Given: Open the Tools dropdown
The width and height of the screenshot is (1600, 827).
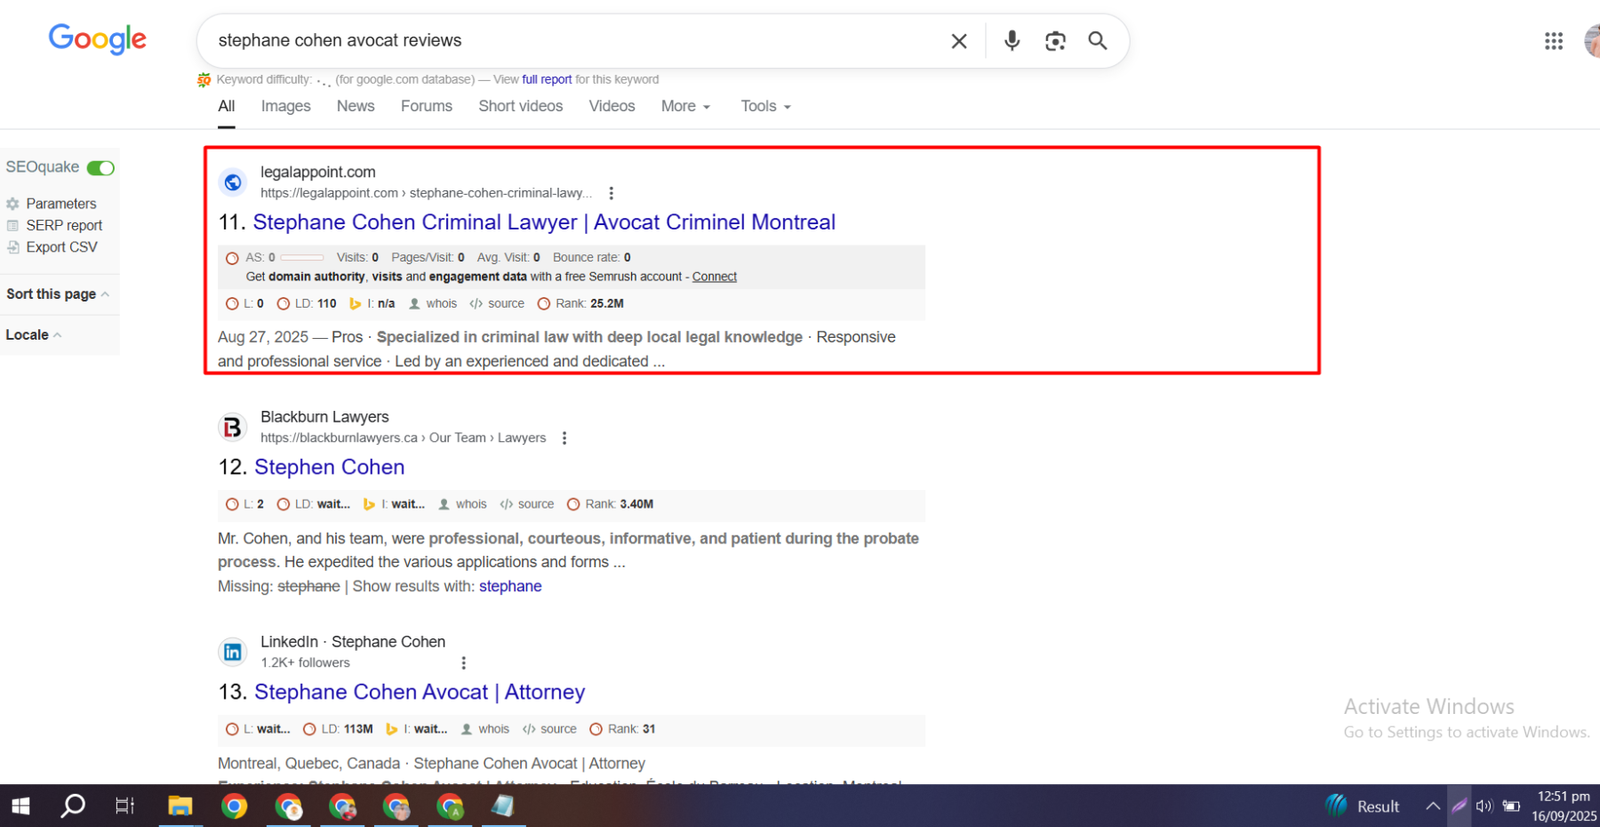Looking at the screenshot, I should click(765, 106).
